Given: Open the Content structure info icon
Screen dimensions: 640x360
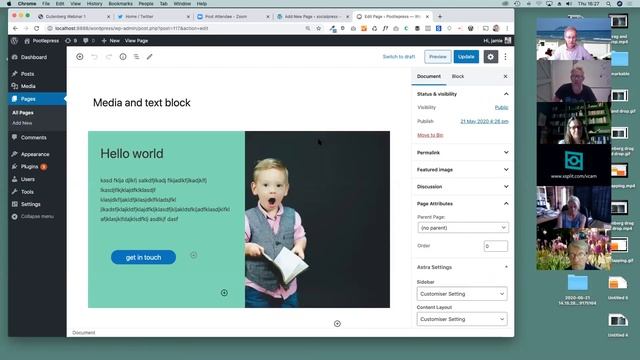Looking at the screenshot, I should [123, 57].
